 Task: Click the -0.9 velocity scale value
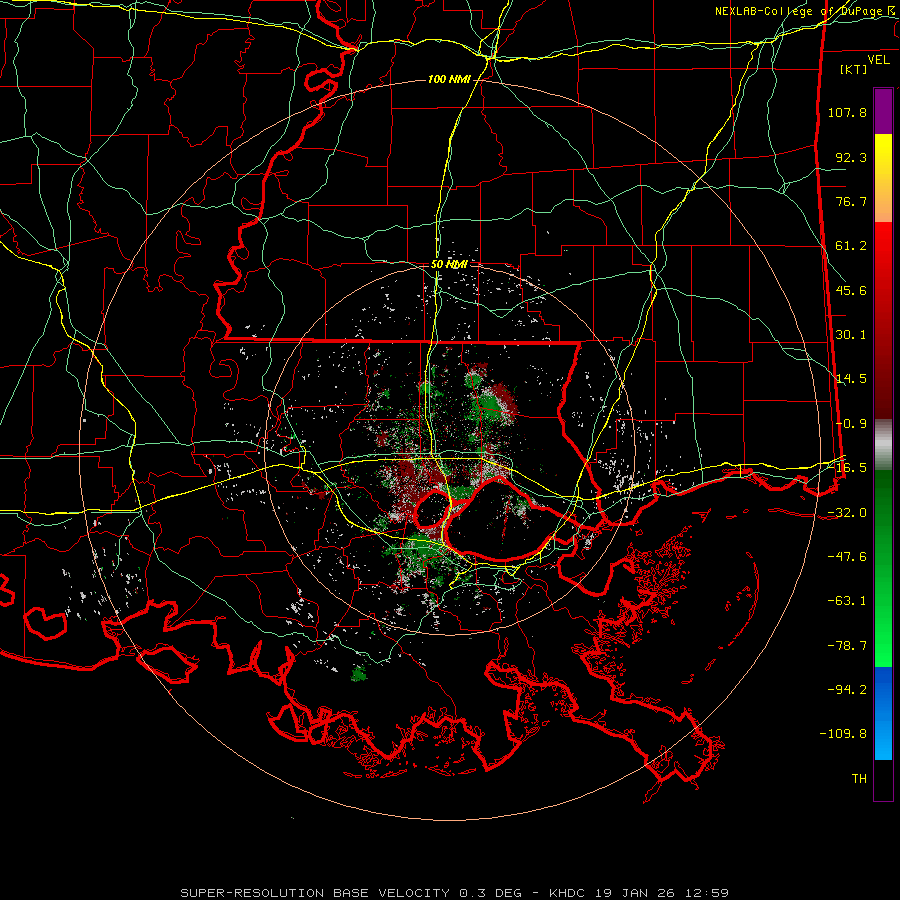(x=851, y=424)
